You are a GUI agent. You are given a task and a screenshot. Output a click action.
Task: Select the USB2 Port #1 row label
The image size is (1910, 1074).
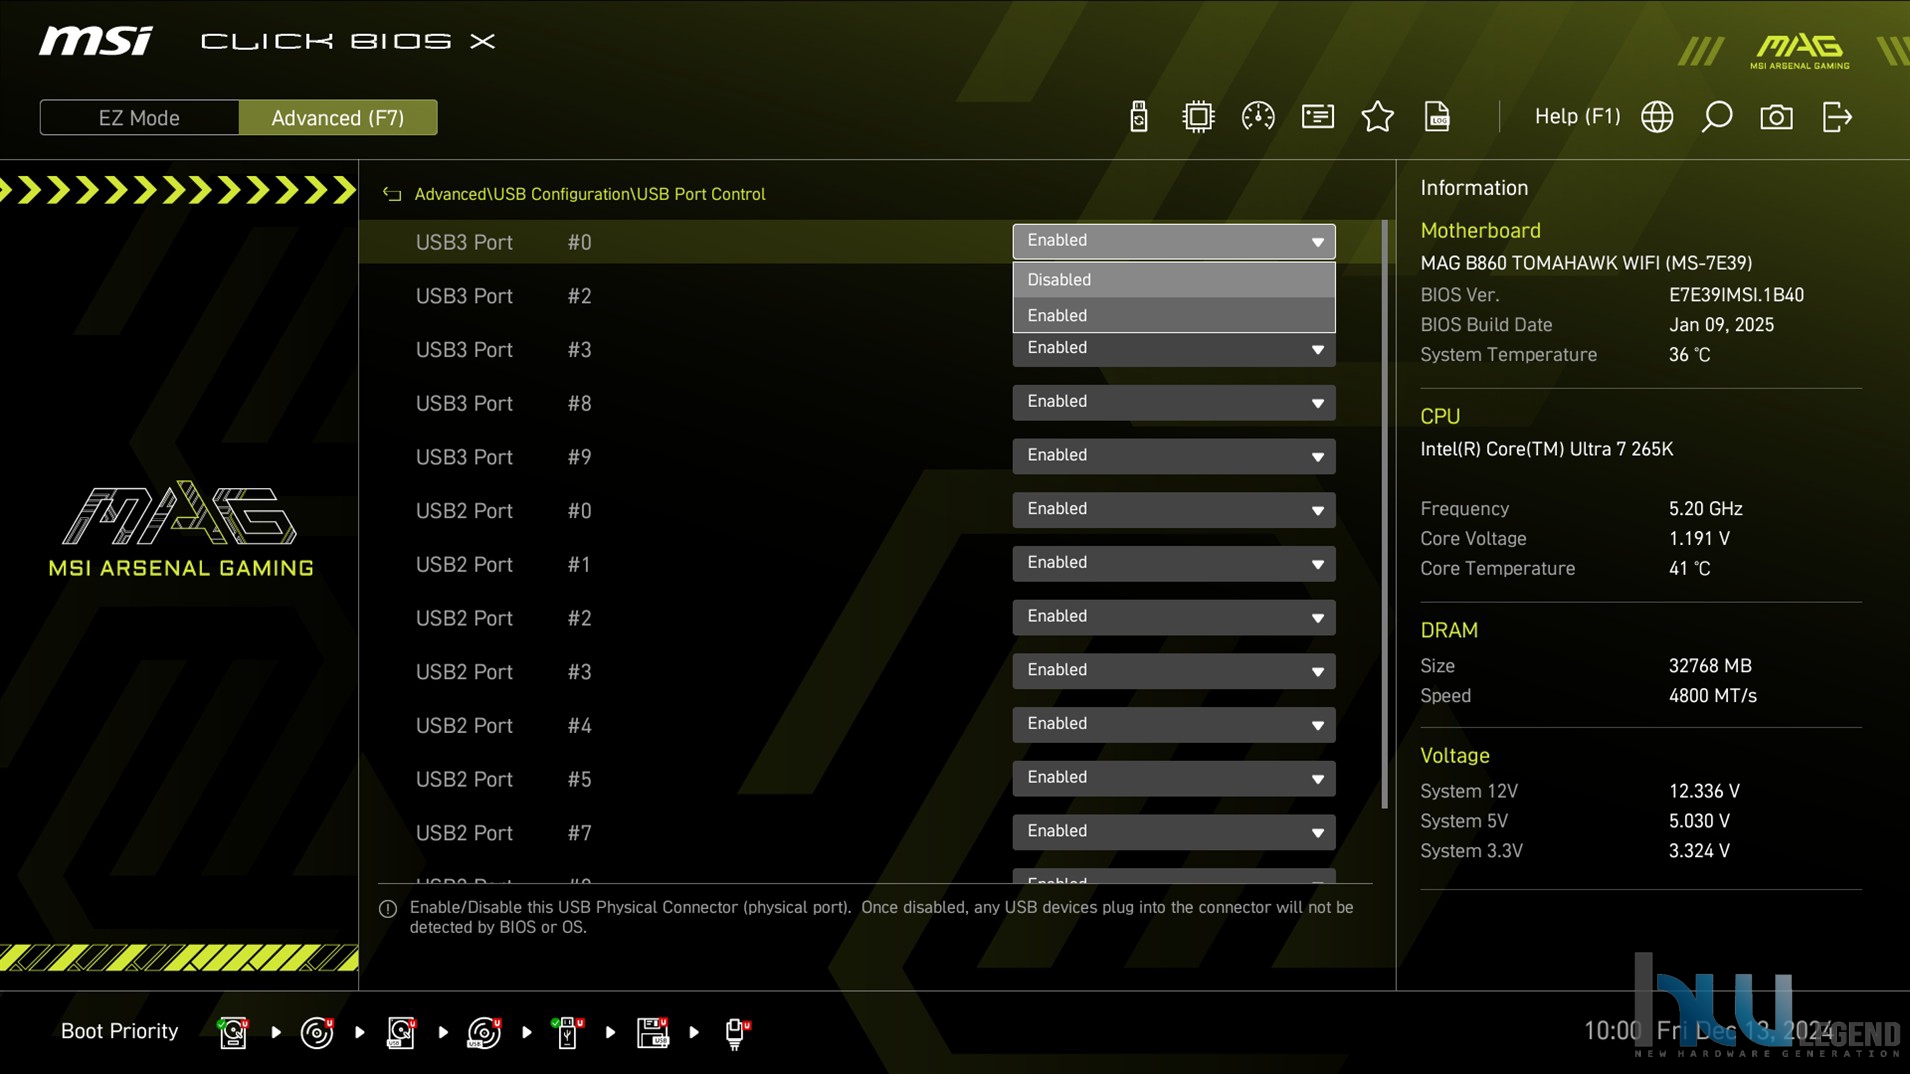(503, 565)
